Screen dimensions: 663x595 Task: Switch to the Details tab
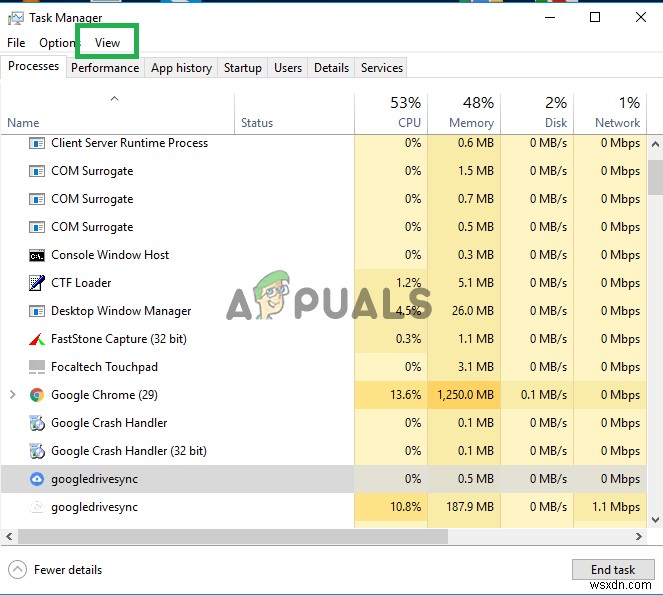pos(332,68)
